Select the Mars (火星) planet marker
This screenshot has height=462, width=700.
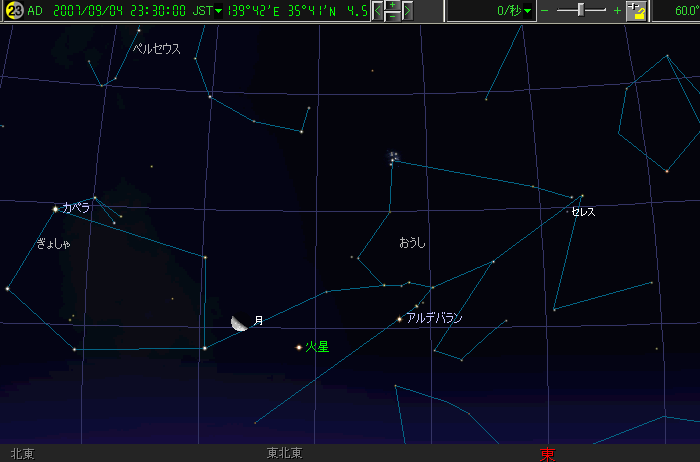pos(298,348)
